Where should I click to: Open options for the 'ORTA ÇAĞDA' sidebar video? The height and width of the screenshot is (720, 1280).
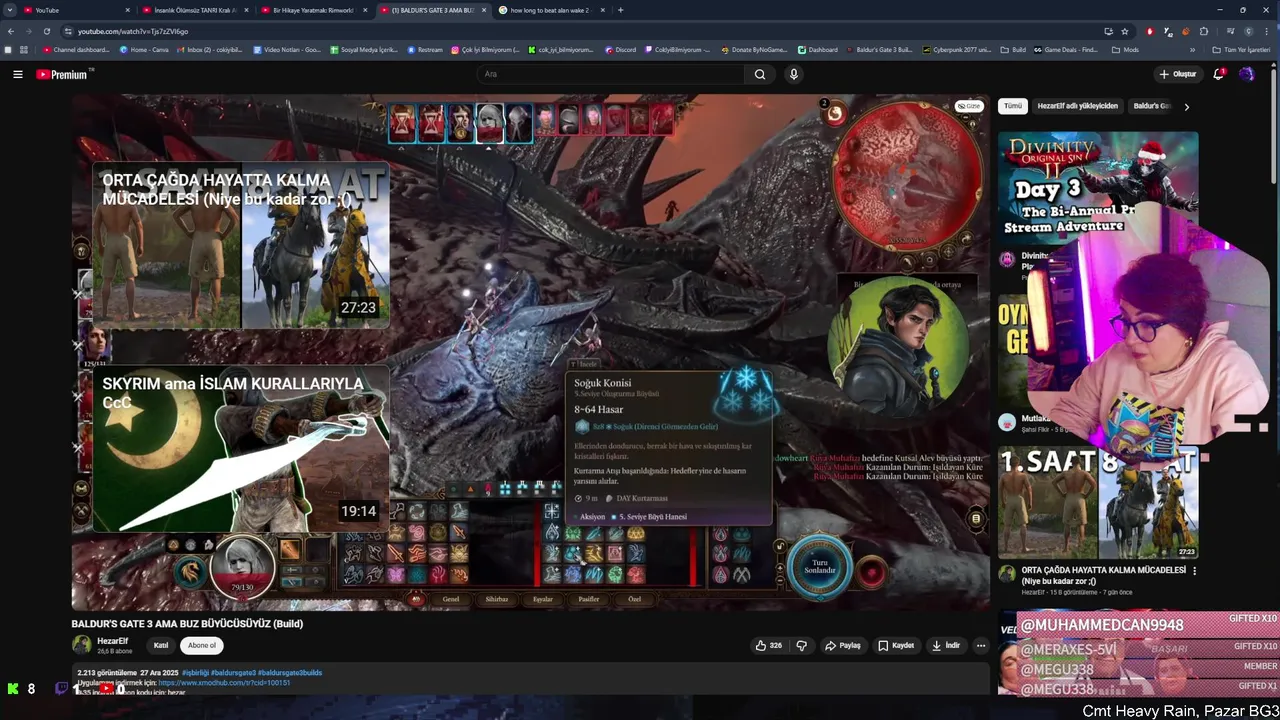tap(1194, 571)
